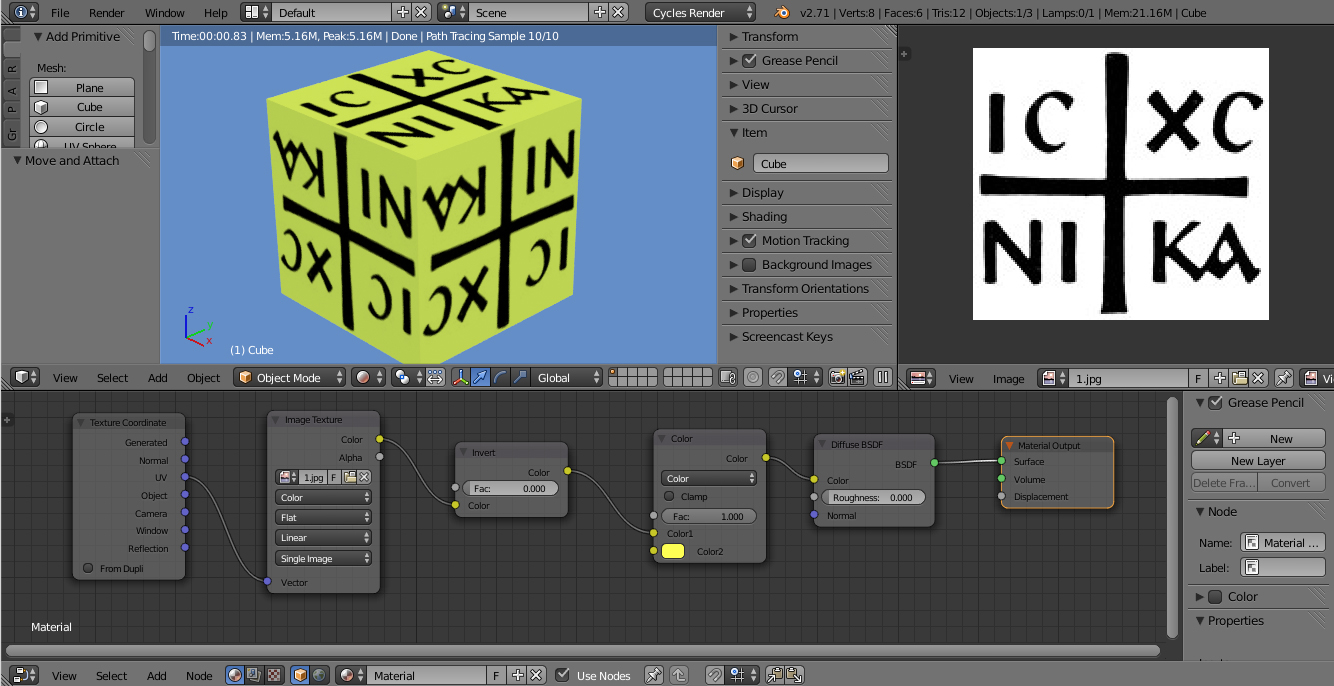This screenshot has height=686, width=1334.
Task: Open image file in UV editor header
Action: click(1239, 378)
